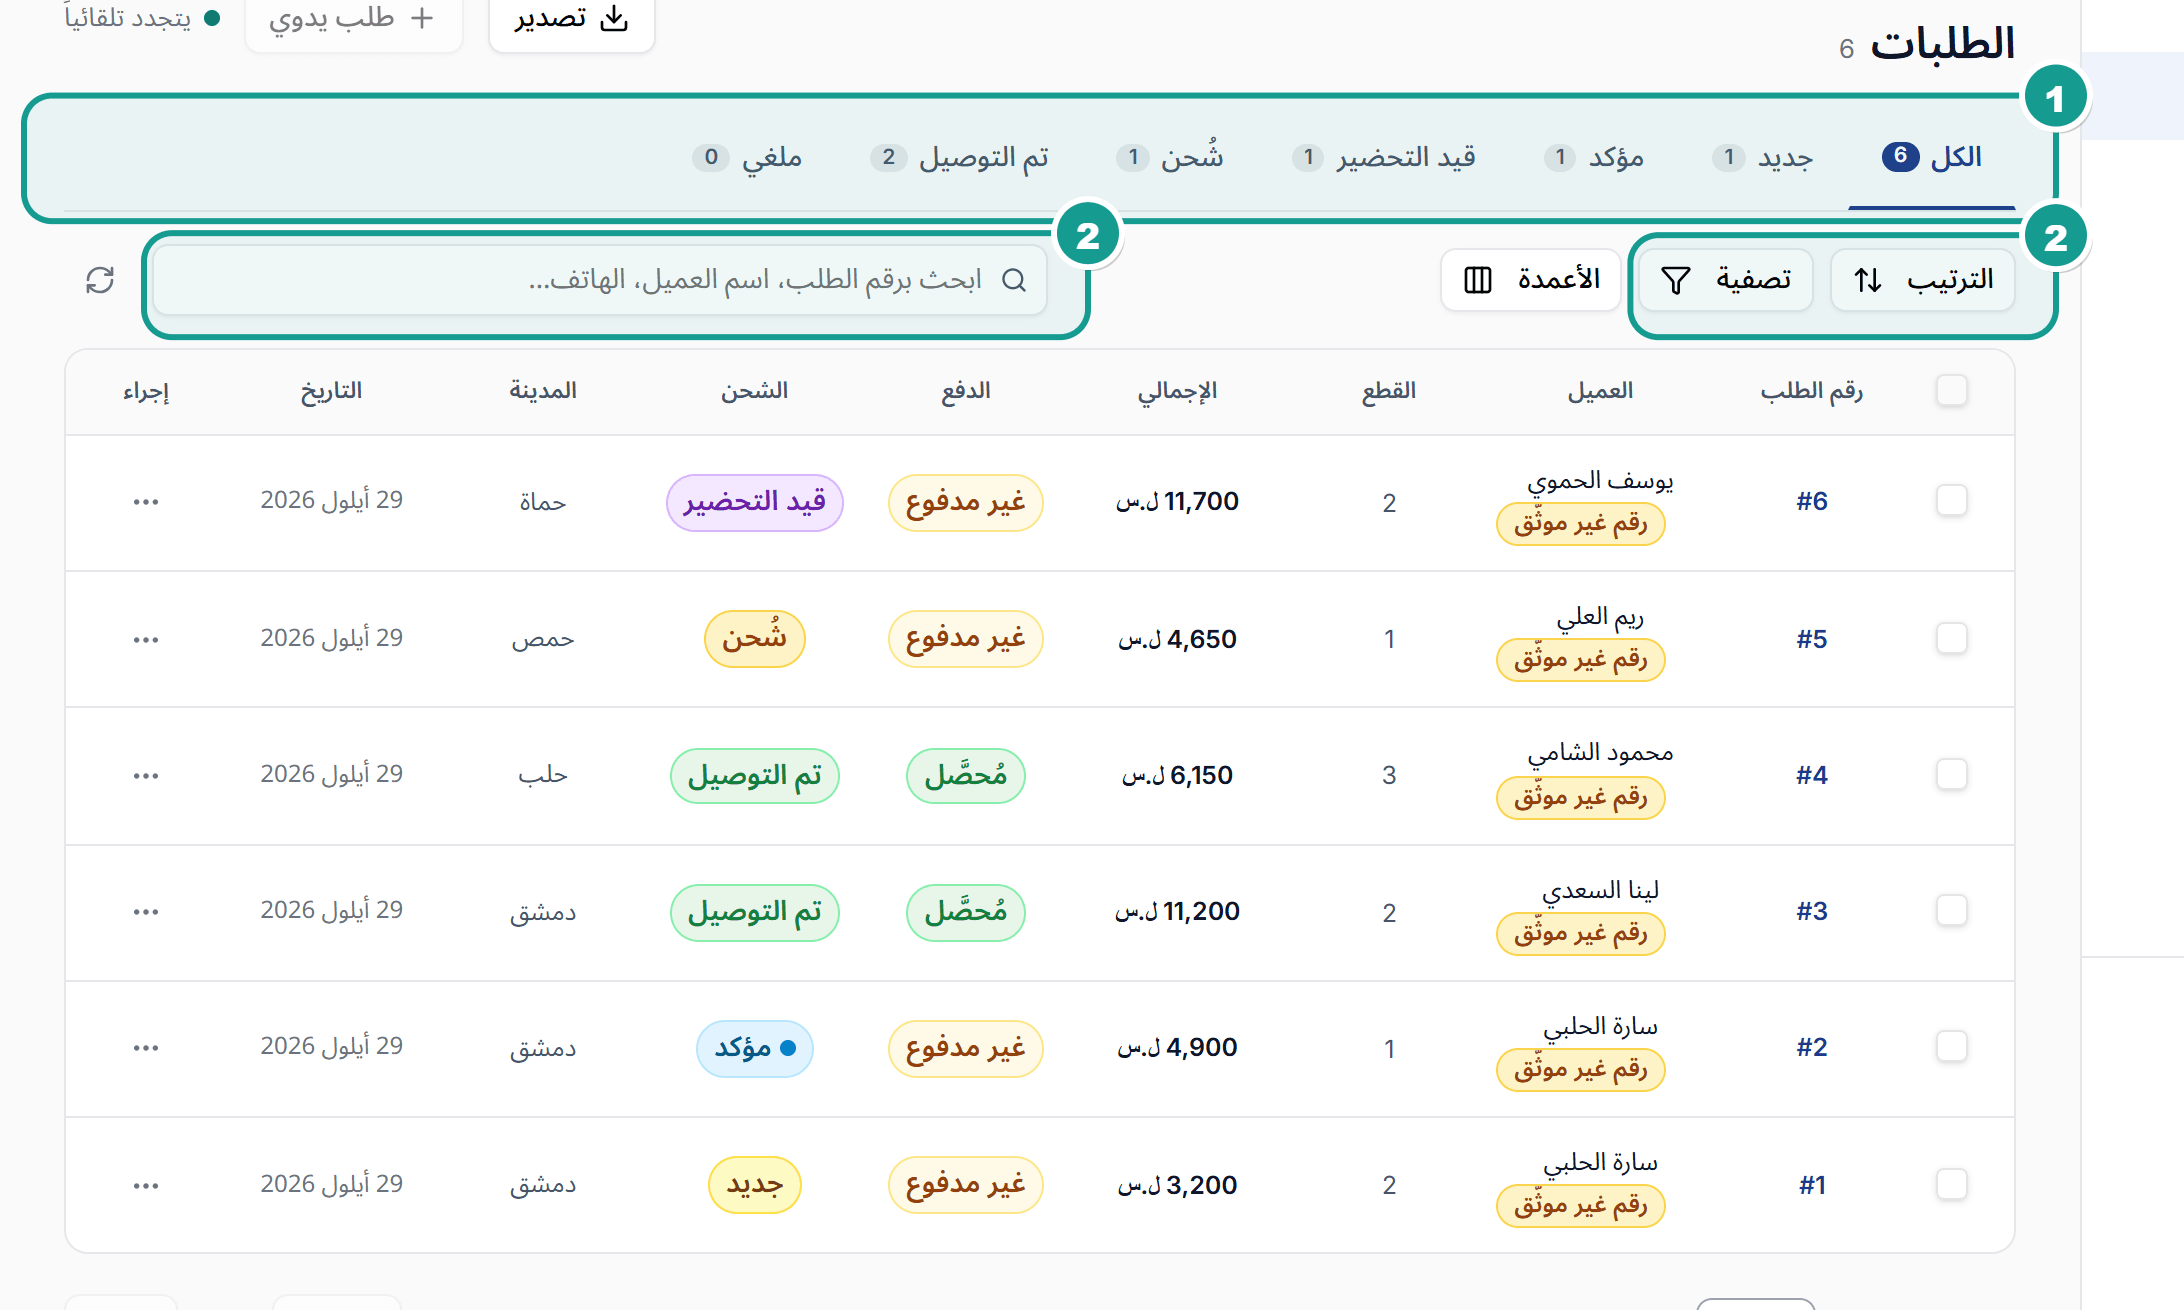
Task: Focus the order search input field
Action: [600, 280]
